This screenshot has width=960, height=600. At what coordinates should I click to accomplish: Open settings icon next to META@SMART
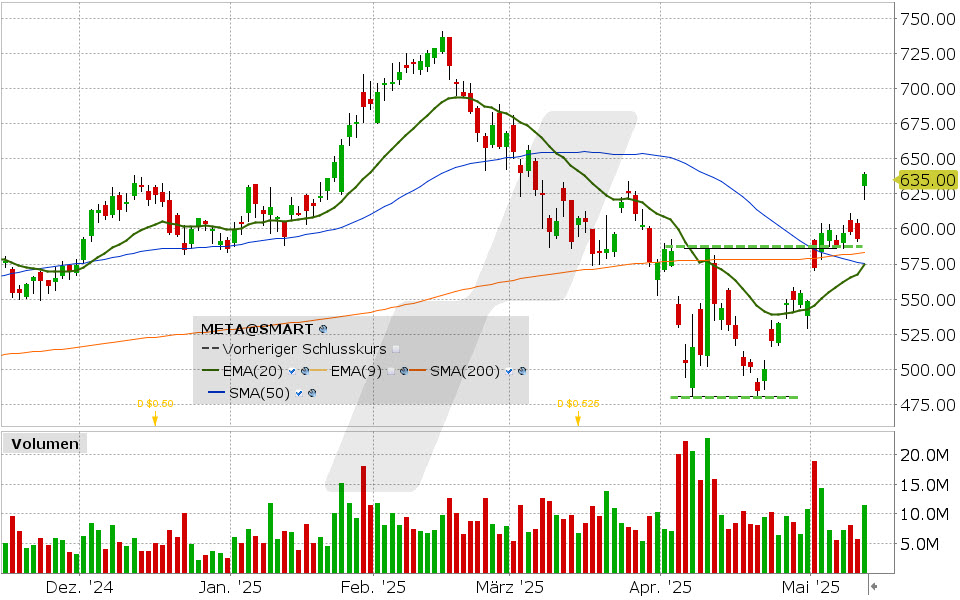point(323,329)
